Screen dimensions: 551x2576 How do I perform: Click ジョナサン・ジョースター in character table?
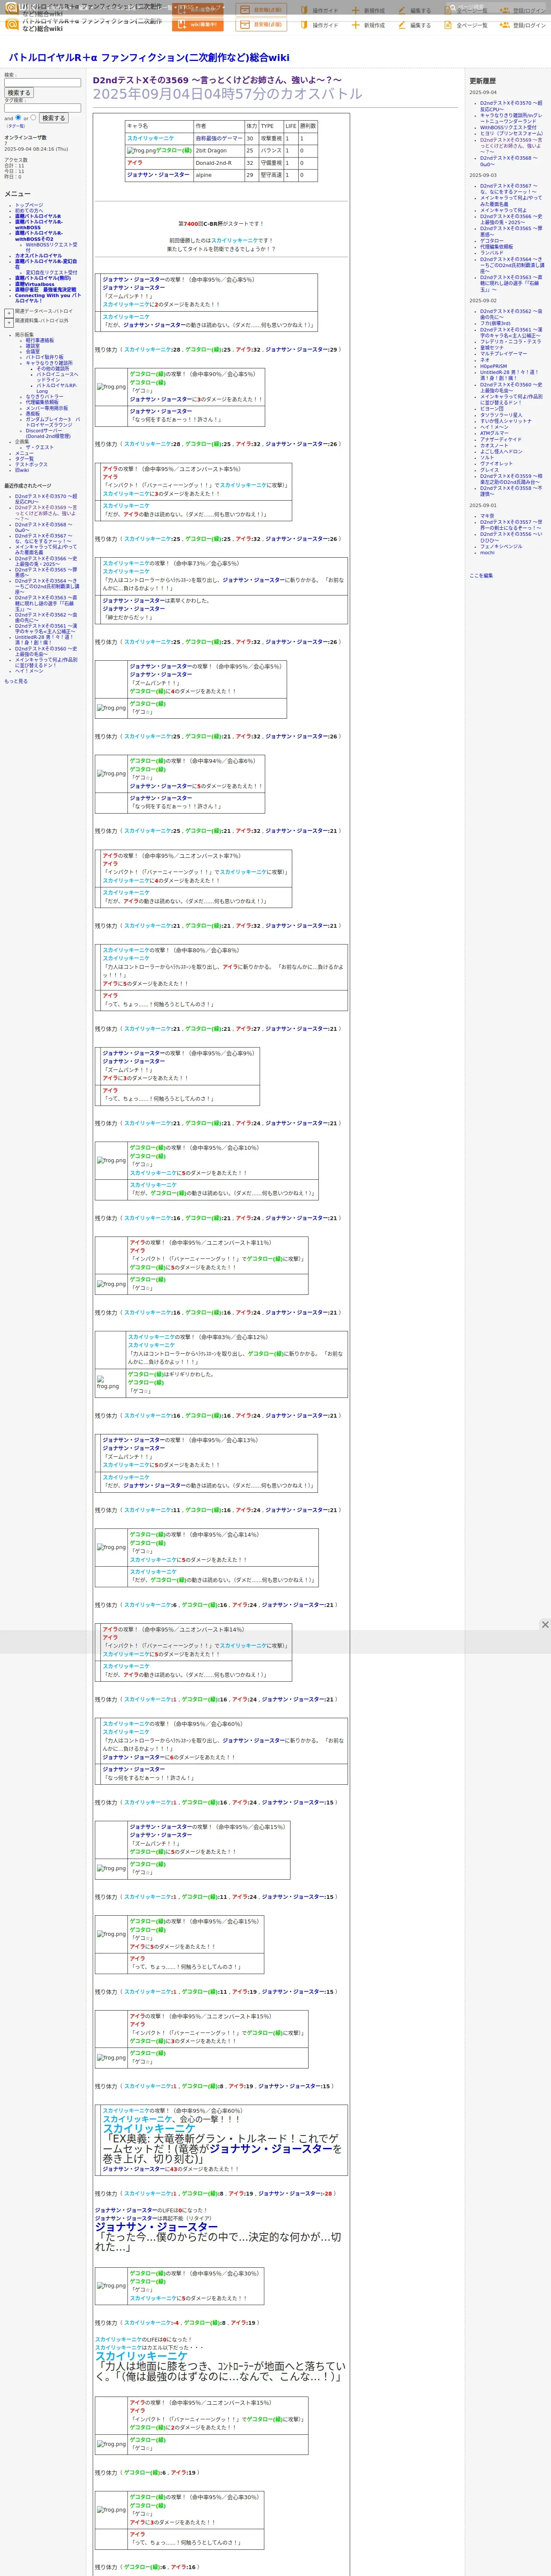[x=158, y=175]
